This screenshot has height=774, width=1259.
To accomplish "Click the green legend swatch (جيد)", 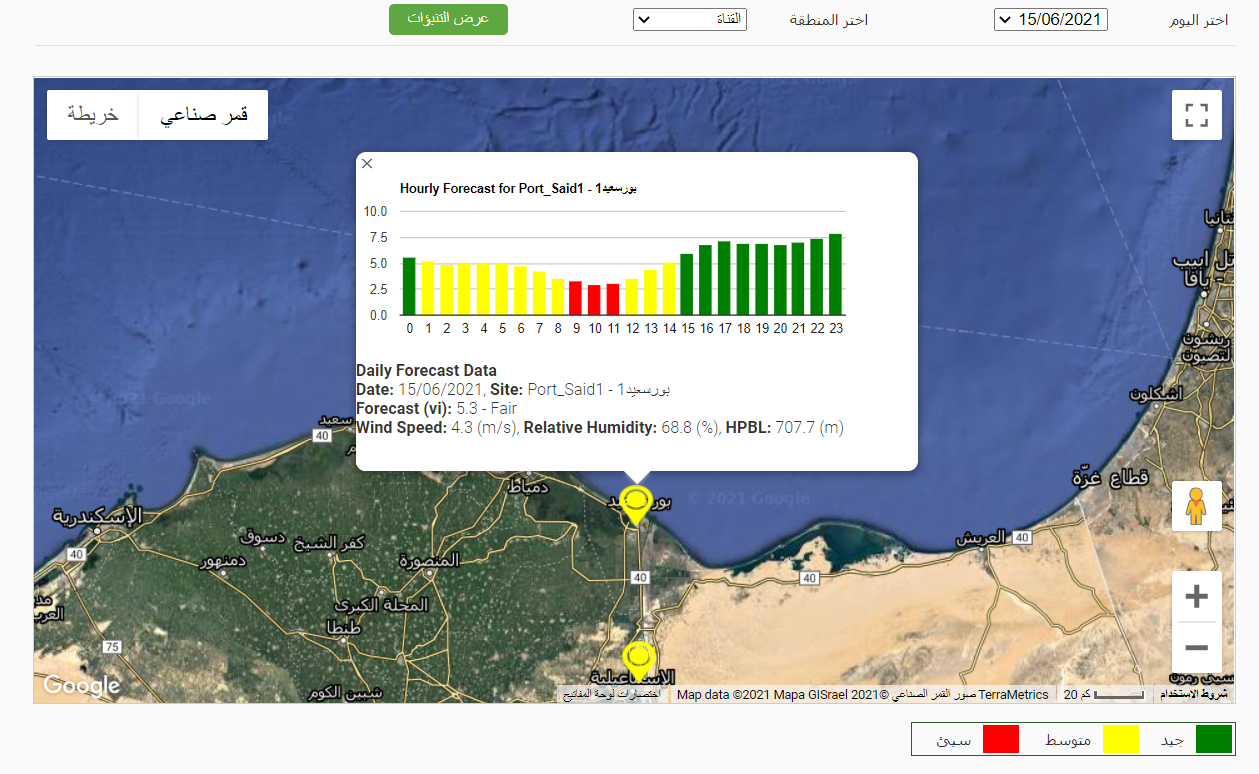I will pos(1214,739).
